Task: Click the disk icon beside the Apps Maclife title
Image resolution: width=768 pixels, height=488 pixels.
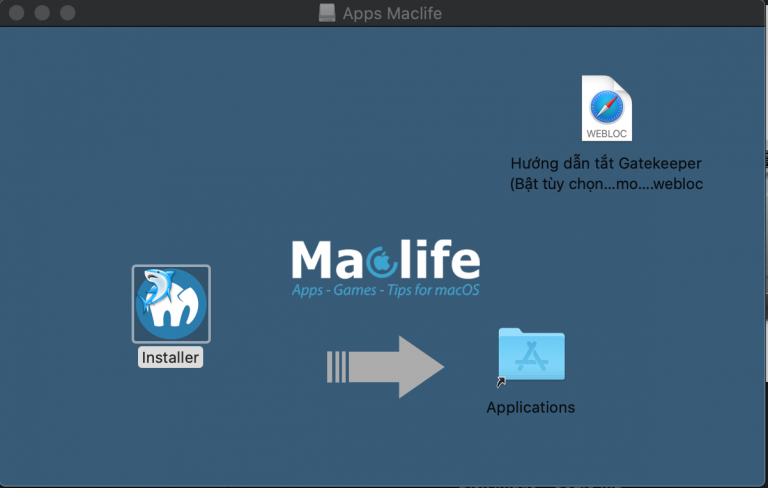Action: [x=327, y=13]
